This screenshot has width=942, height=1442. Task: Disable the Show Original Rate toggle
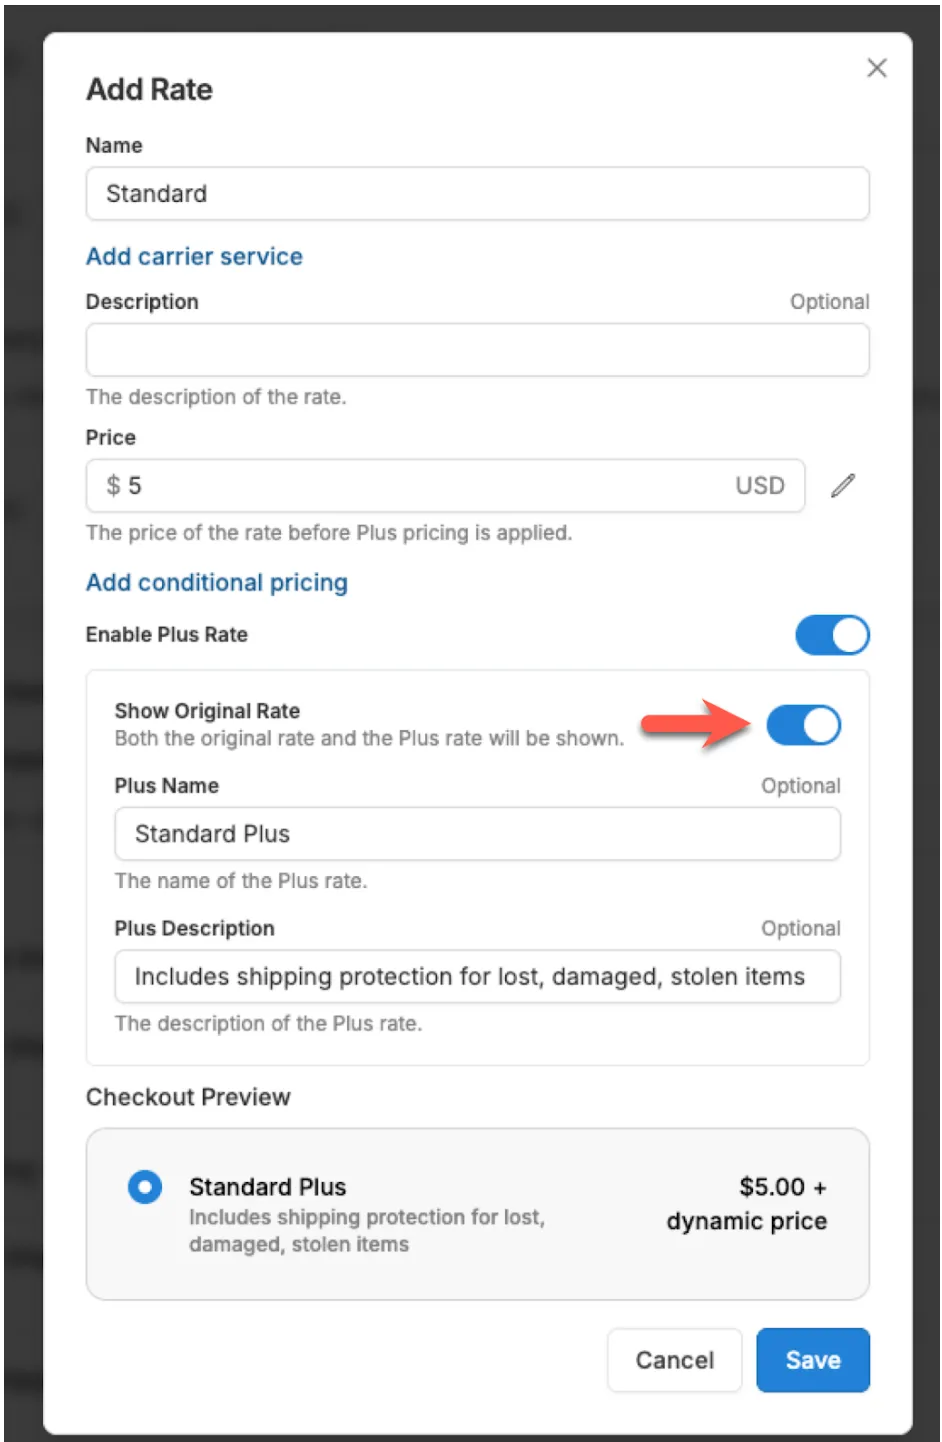tap(803, 726)
